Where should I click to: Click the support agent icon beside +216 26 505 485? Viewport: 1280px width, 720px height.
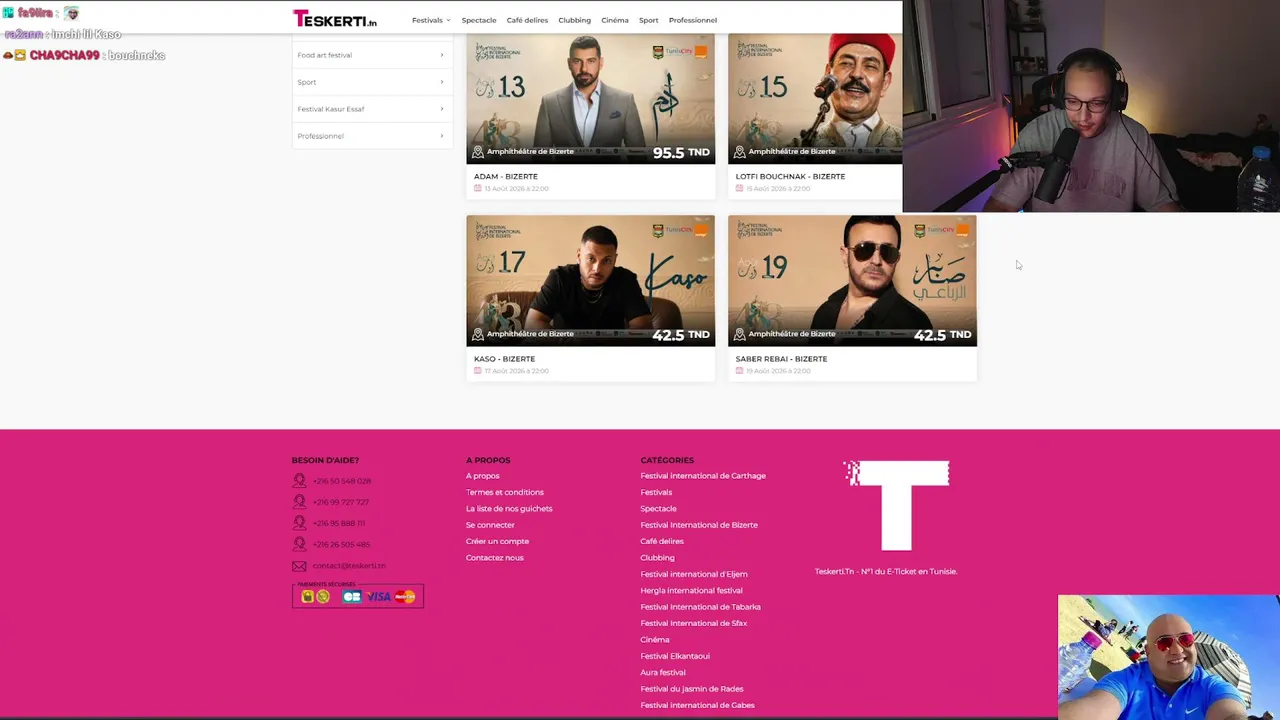pyautogui.click(x=299, y=544)
